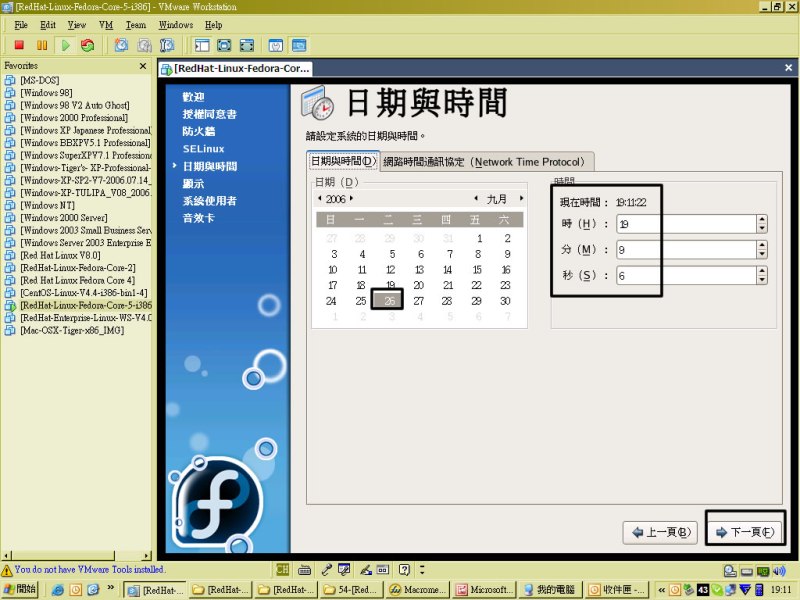Viewport: 800px width, 600px height.
Task: Go to next month arrow after 九月
Action: coord(521,198)
